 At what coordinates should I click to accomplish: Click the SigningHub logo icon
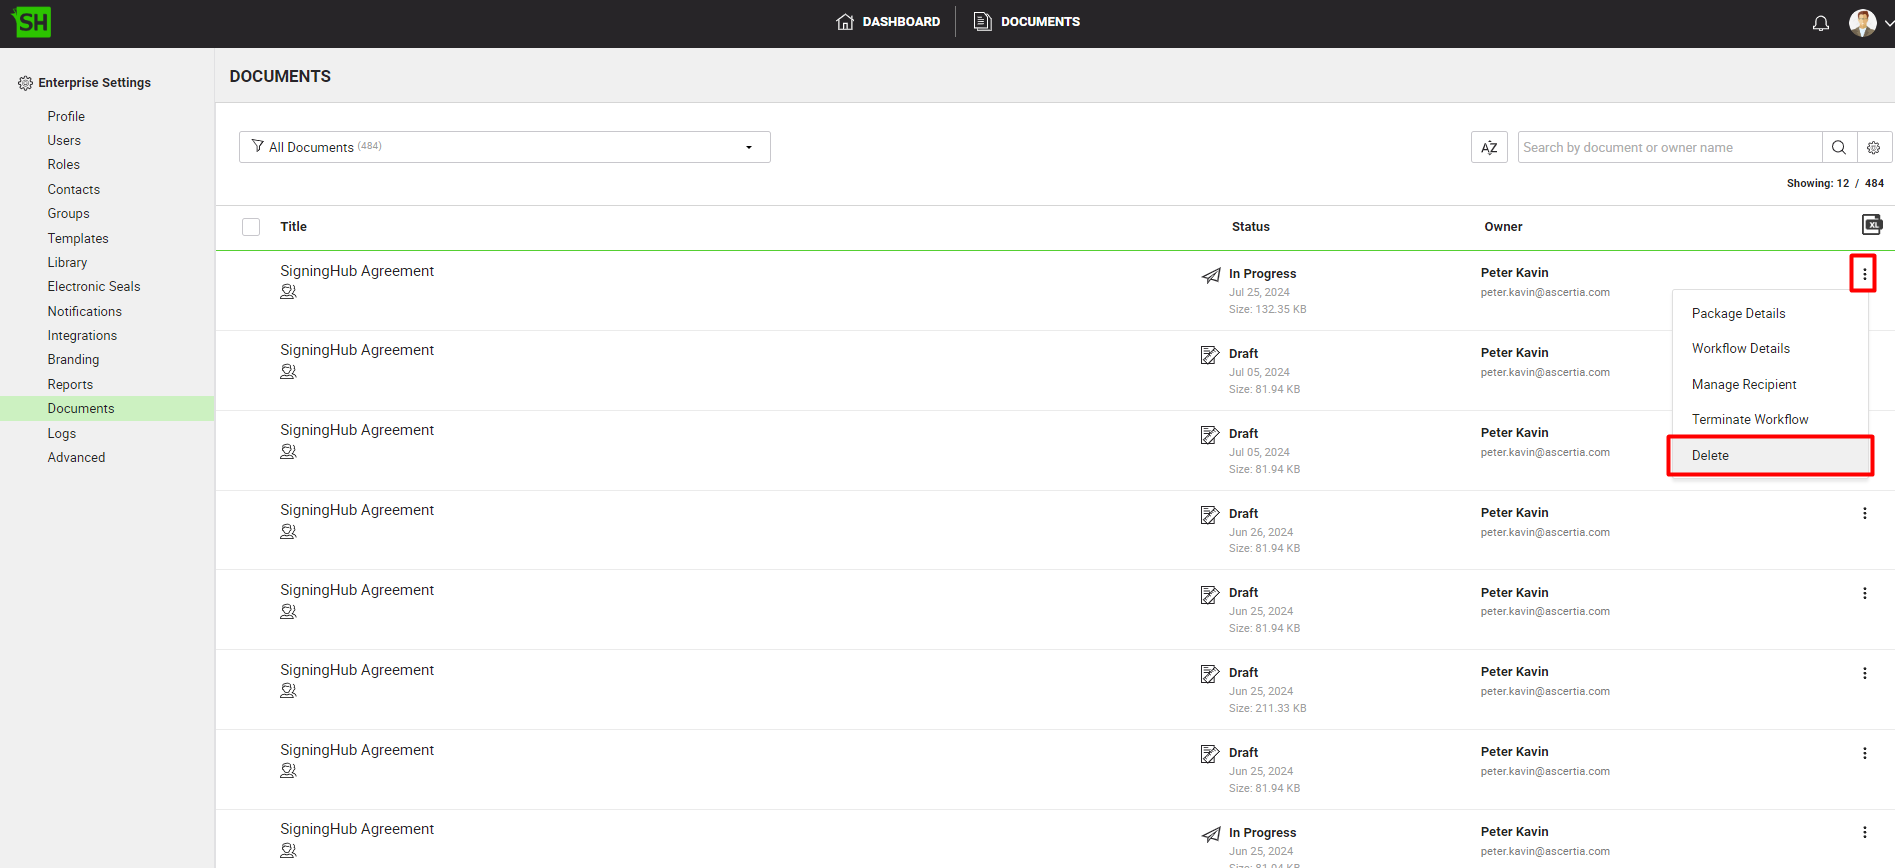click(x=32, y=22)
